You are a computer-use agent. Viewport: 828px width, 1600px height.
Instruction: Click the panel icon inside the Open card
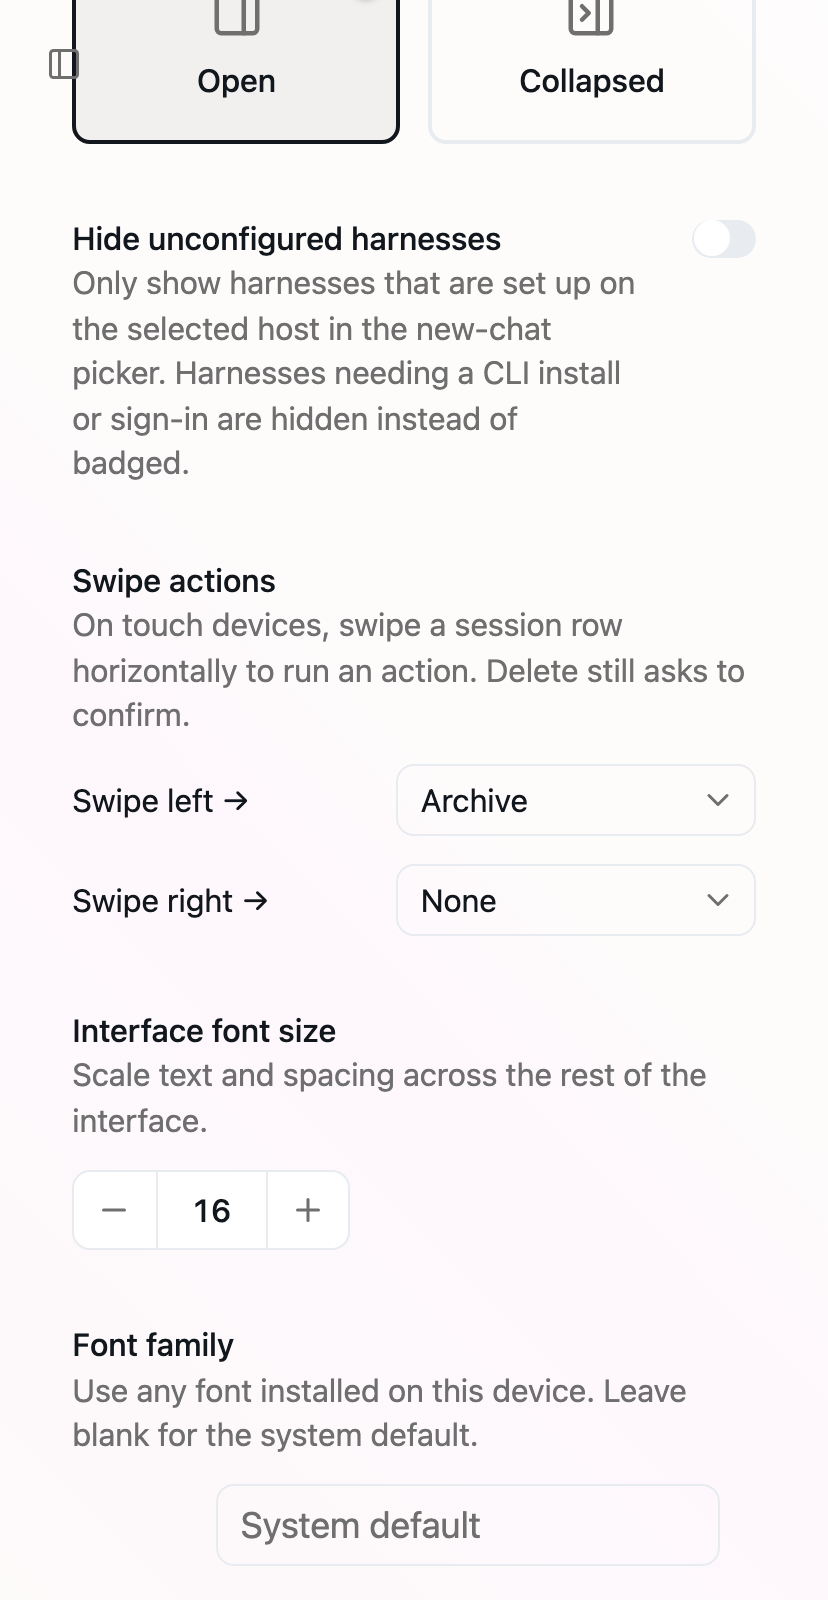click(x=237, y=16)
